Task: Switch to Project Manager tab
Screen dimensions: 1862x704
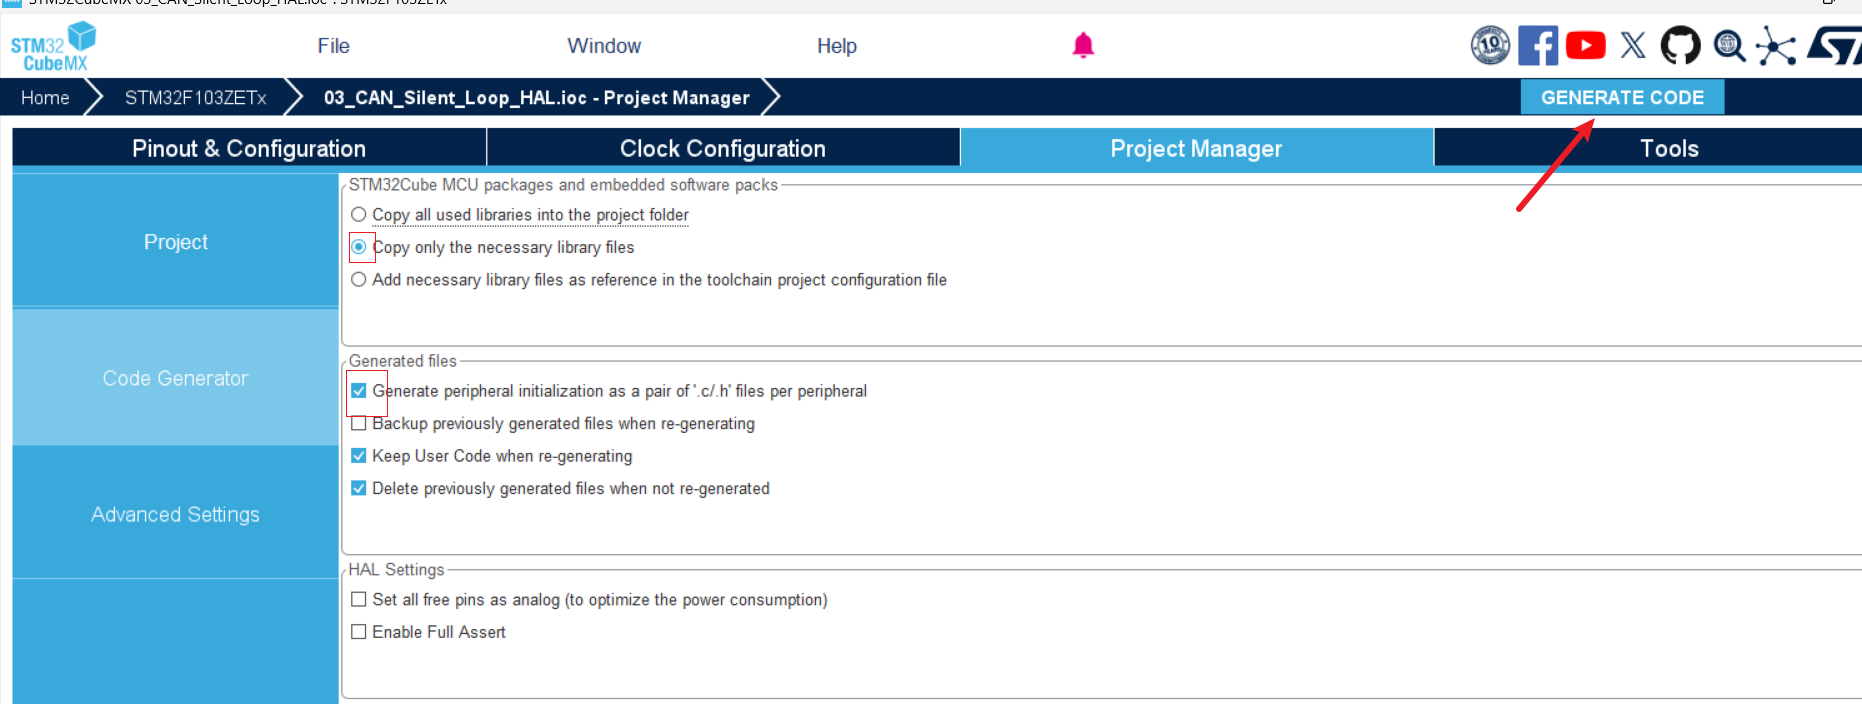Action: click(x=1196, y=148)
